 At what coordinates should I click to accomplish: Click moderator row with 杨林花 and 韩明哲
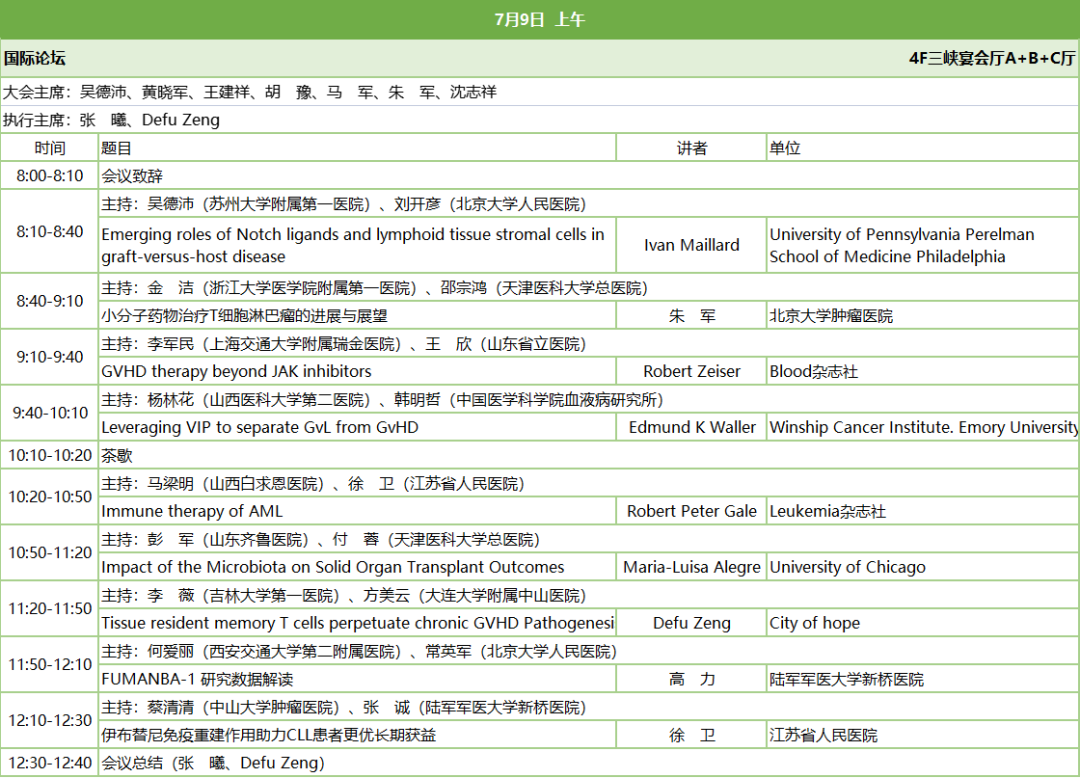[589, 399]
